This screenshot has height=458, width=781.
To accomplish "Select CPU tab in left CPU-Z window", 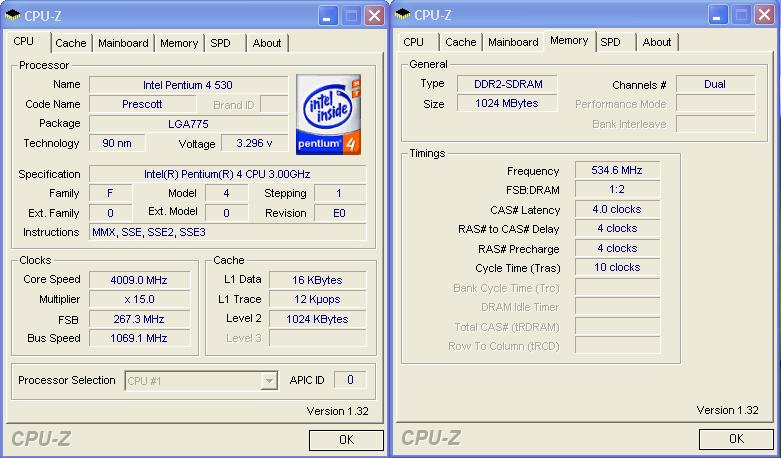I will click(23, 41).
